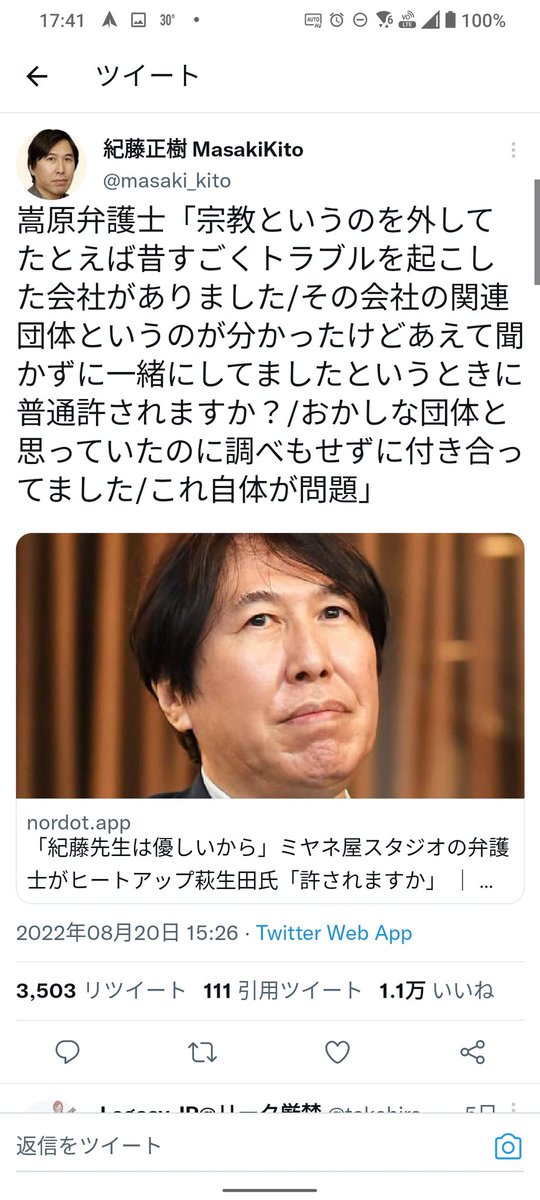View the 1.1万 いいね list

(436, 990)
